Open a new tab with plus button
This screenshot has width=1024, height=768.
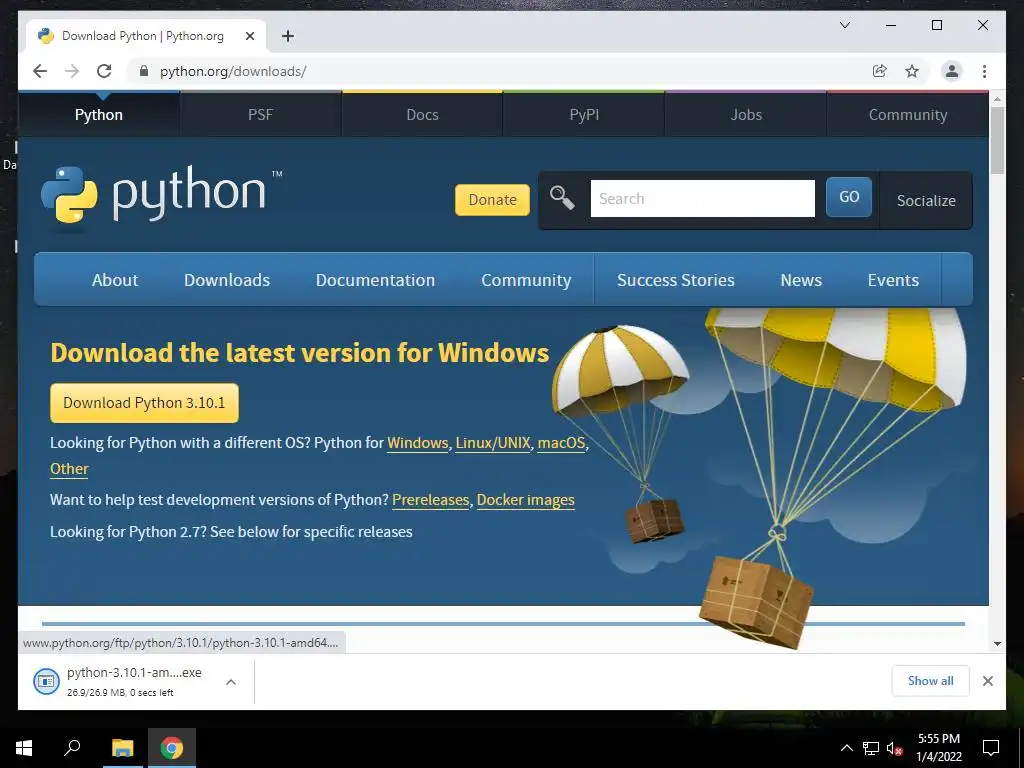coord(287,36)
